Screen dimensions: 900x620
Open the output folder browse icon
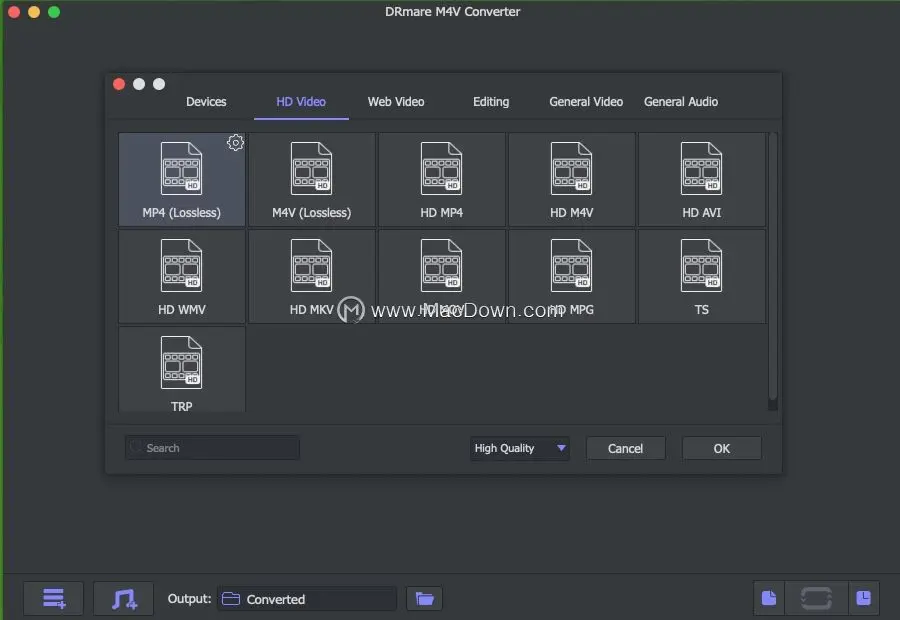click(x=425, y=598)
